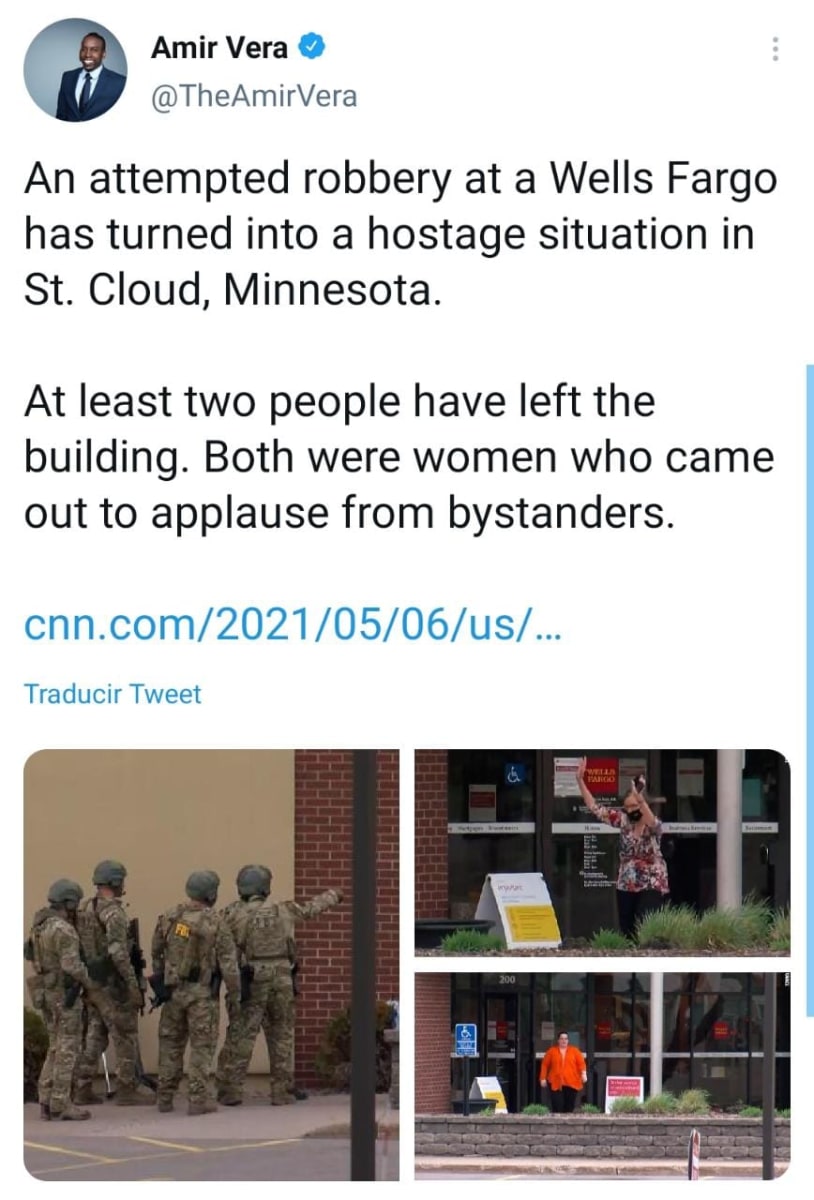The height and width of the screenshot is (1200, 814).
Task: Open the @TheAmirVera handle link
Action: tap(253, 96)
